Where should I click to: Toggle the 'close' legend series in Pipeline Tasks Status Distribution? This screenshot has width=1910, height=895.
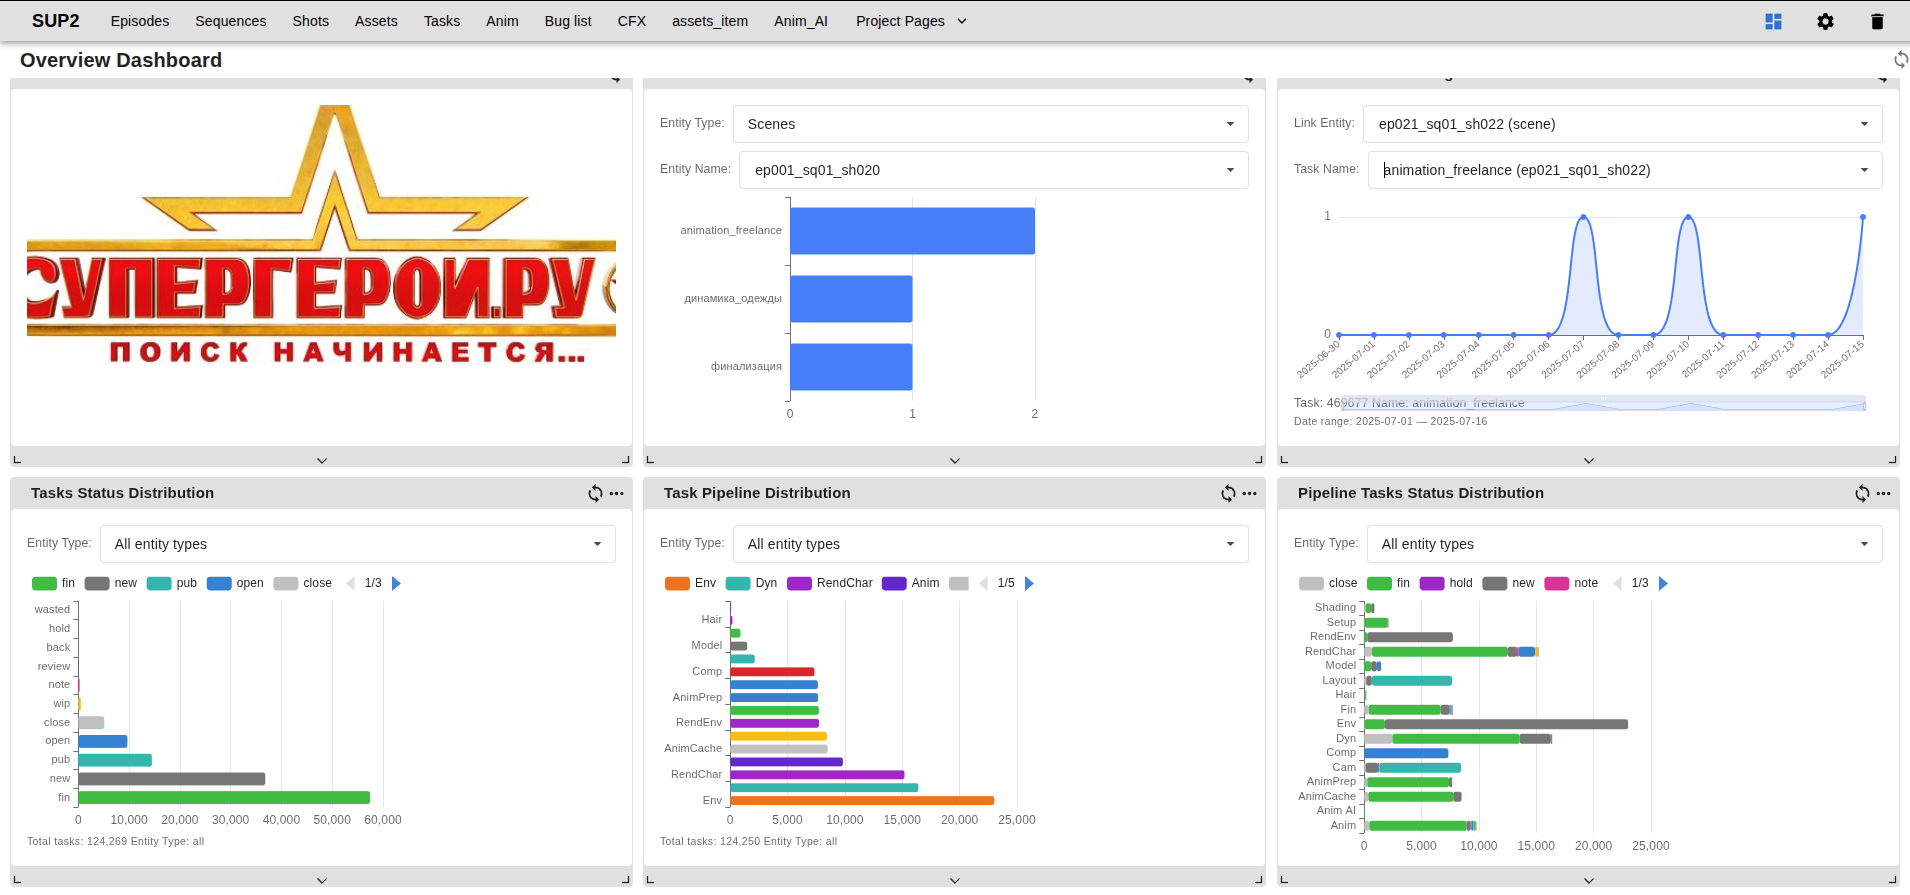click(x=1328, y=583)
